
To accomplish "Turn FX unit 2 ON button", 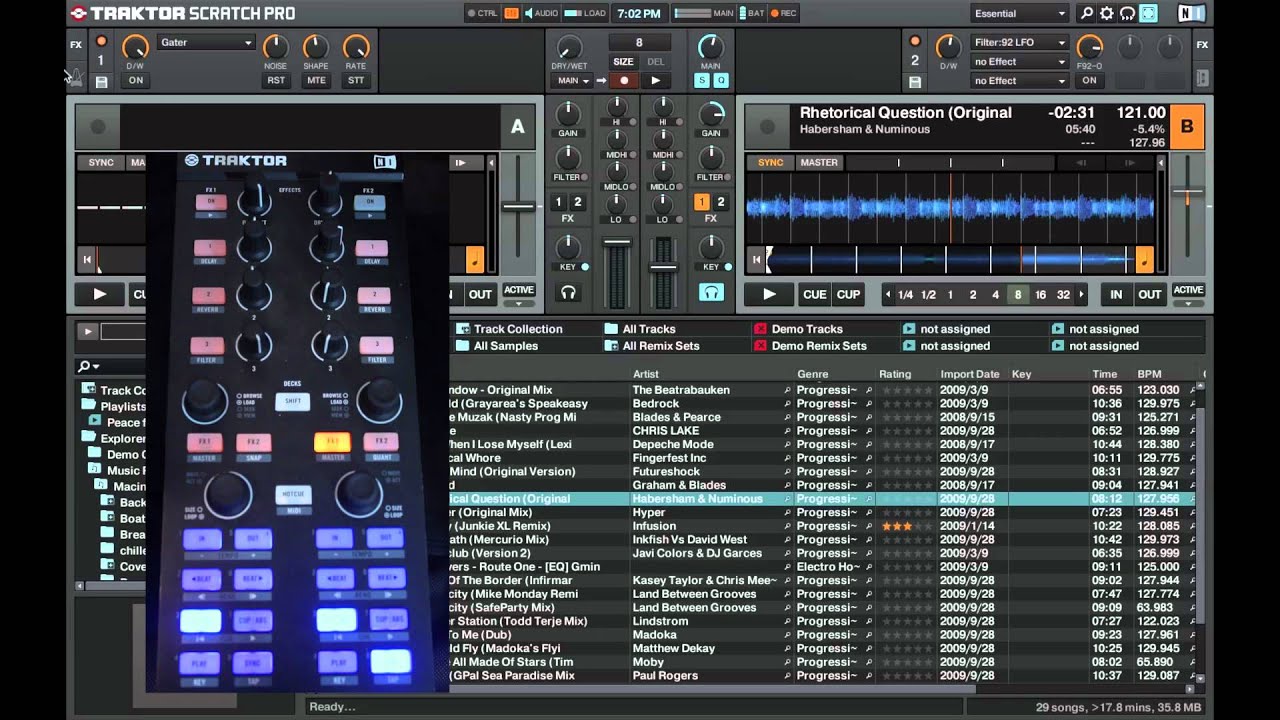I will [x=1089, y=80].
